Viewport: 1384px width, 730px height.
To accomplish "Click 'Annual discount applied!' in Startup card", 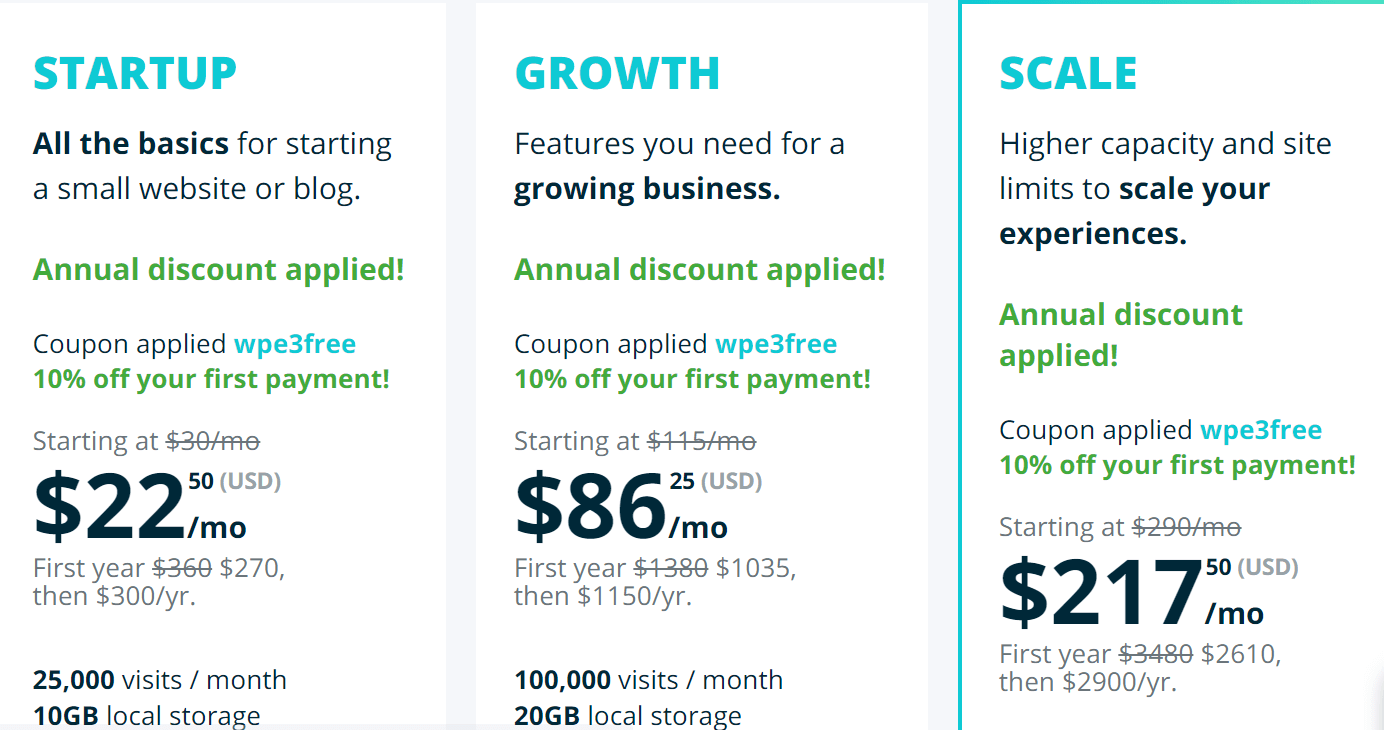I will 219,270.
